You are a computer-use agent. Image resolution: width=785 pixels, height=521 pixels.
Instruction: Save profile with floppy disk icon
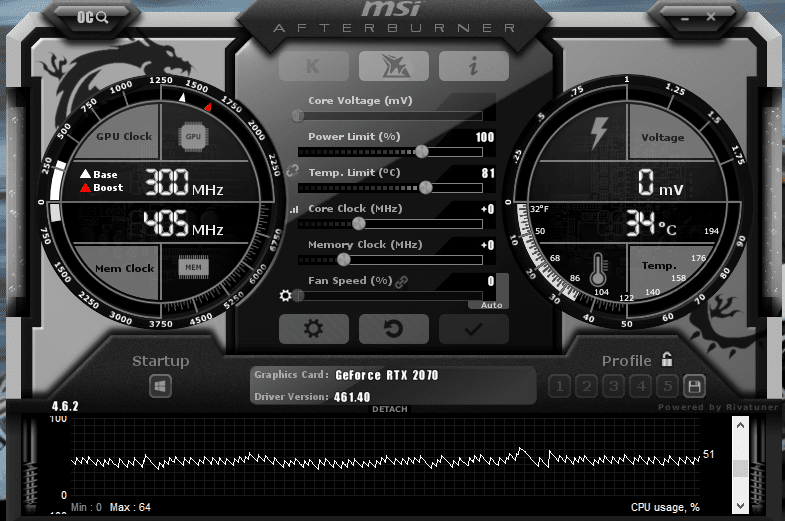pos(694,386)
